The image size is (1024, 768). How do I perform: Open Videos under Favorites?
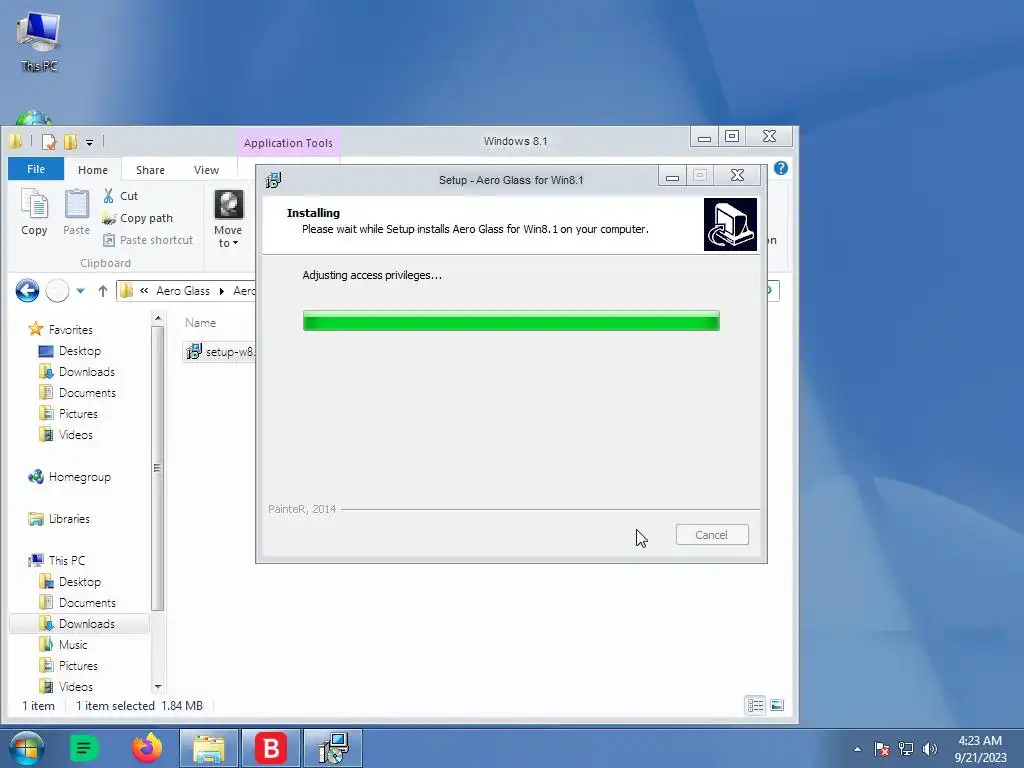66,434
